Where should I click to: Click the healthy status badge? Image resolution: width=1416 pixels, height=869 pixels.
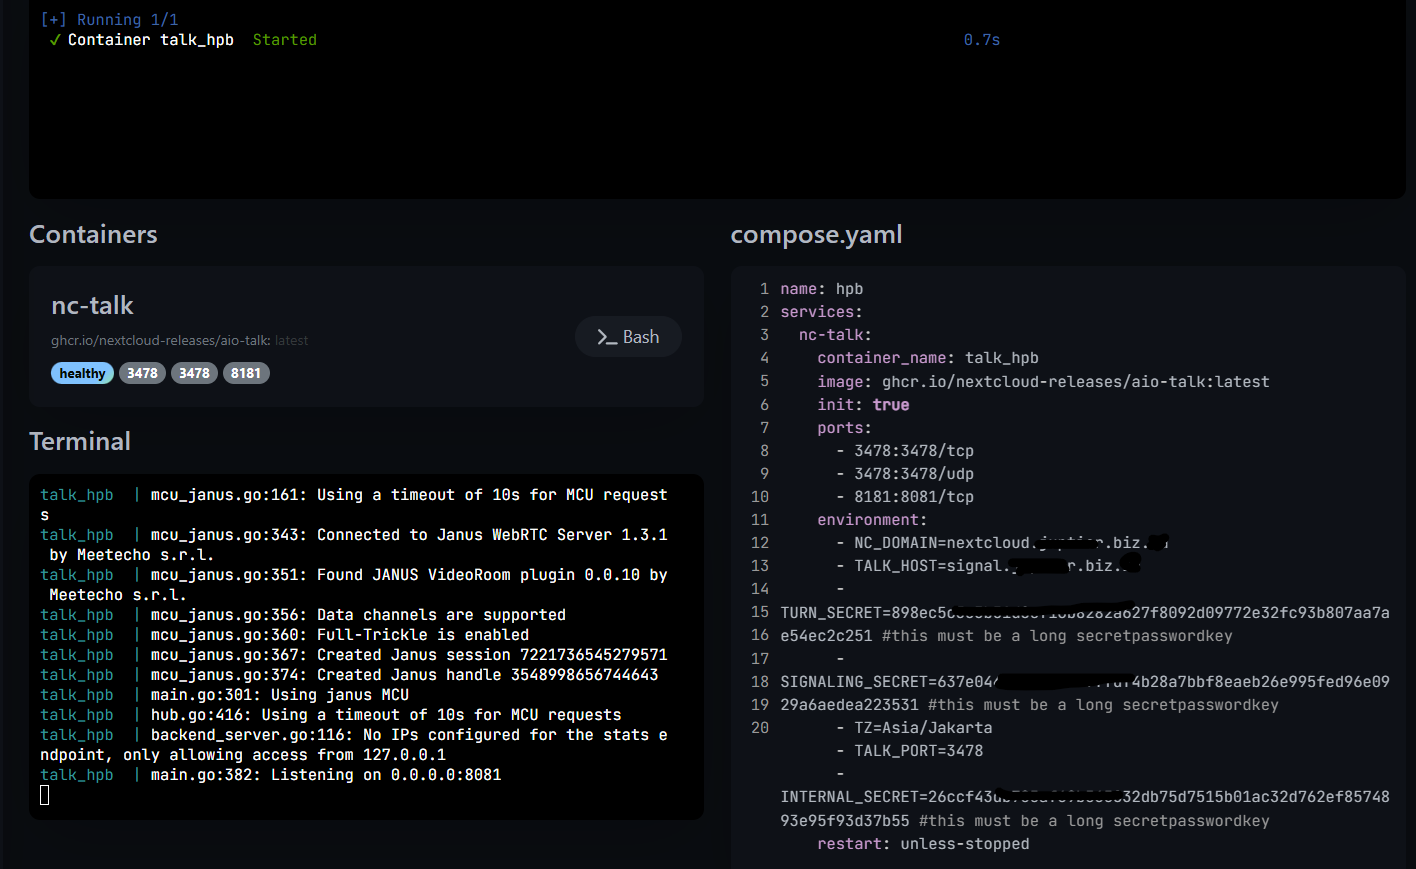82,373
